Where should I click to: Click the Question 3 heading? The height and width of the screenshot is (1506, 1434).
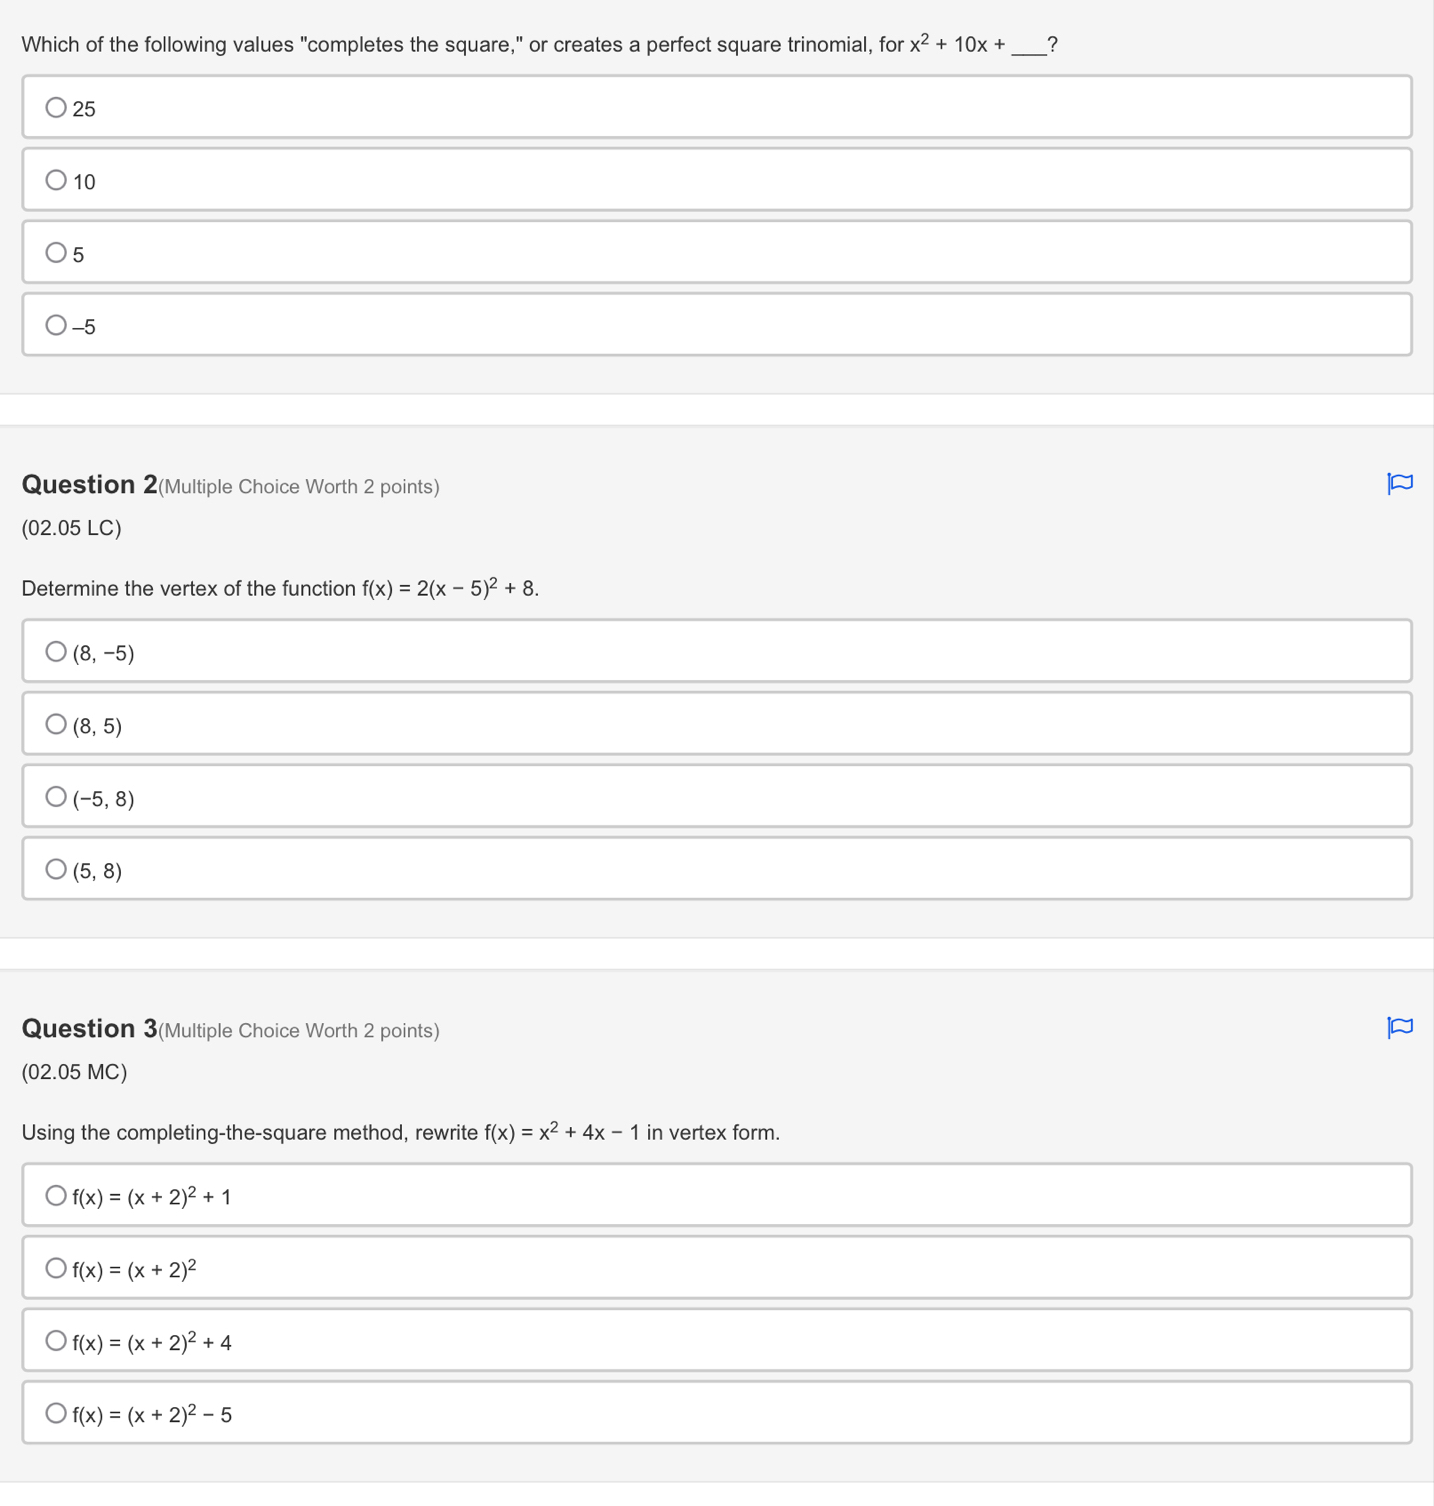(x=90, y=1029)
